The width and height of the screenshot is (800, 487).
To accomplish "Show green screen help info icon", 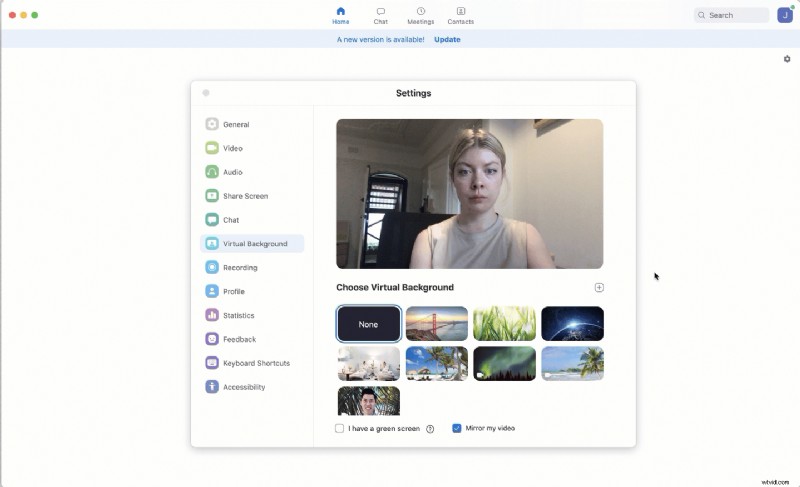I will tap(430, 429).
